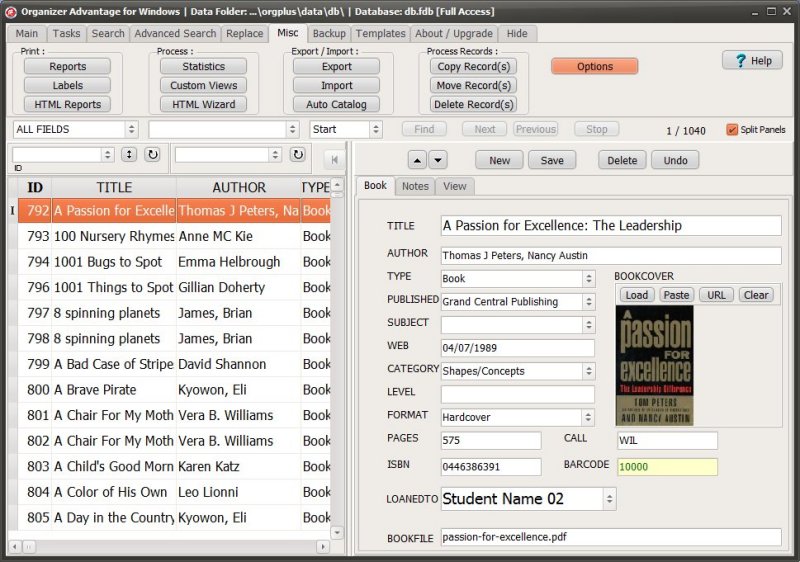Click the refresh icon next to ID filter
800x562 pixels.
click(152, 155)
